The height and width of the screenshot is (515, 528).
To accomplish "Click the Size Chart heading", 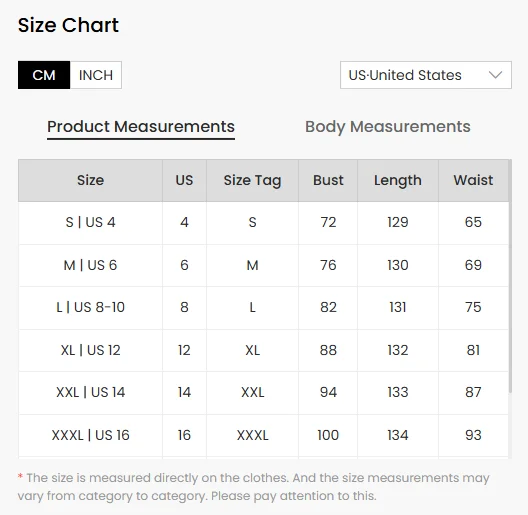I will tap(68, 25).
